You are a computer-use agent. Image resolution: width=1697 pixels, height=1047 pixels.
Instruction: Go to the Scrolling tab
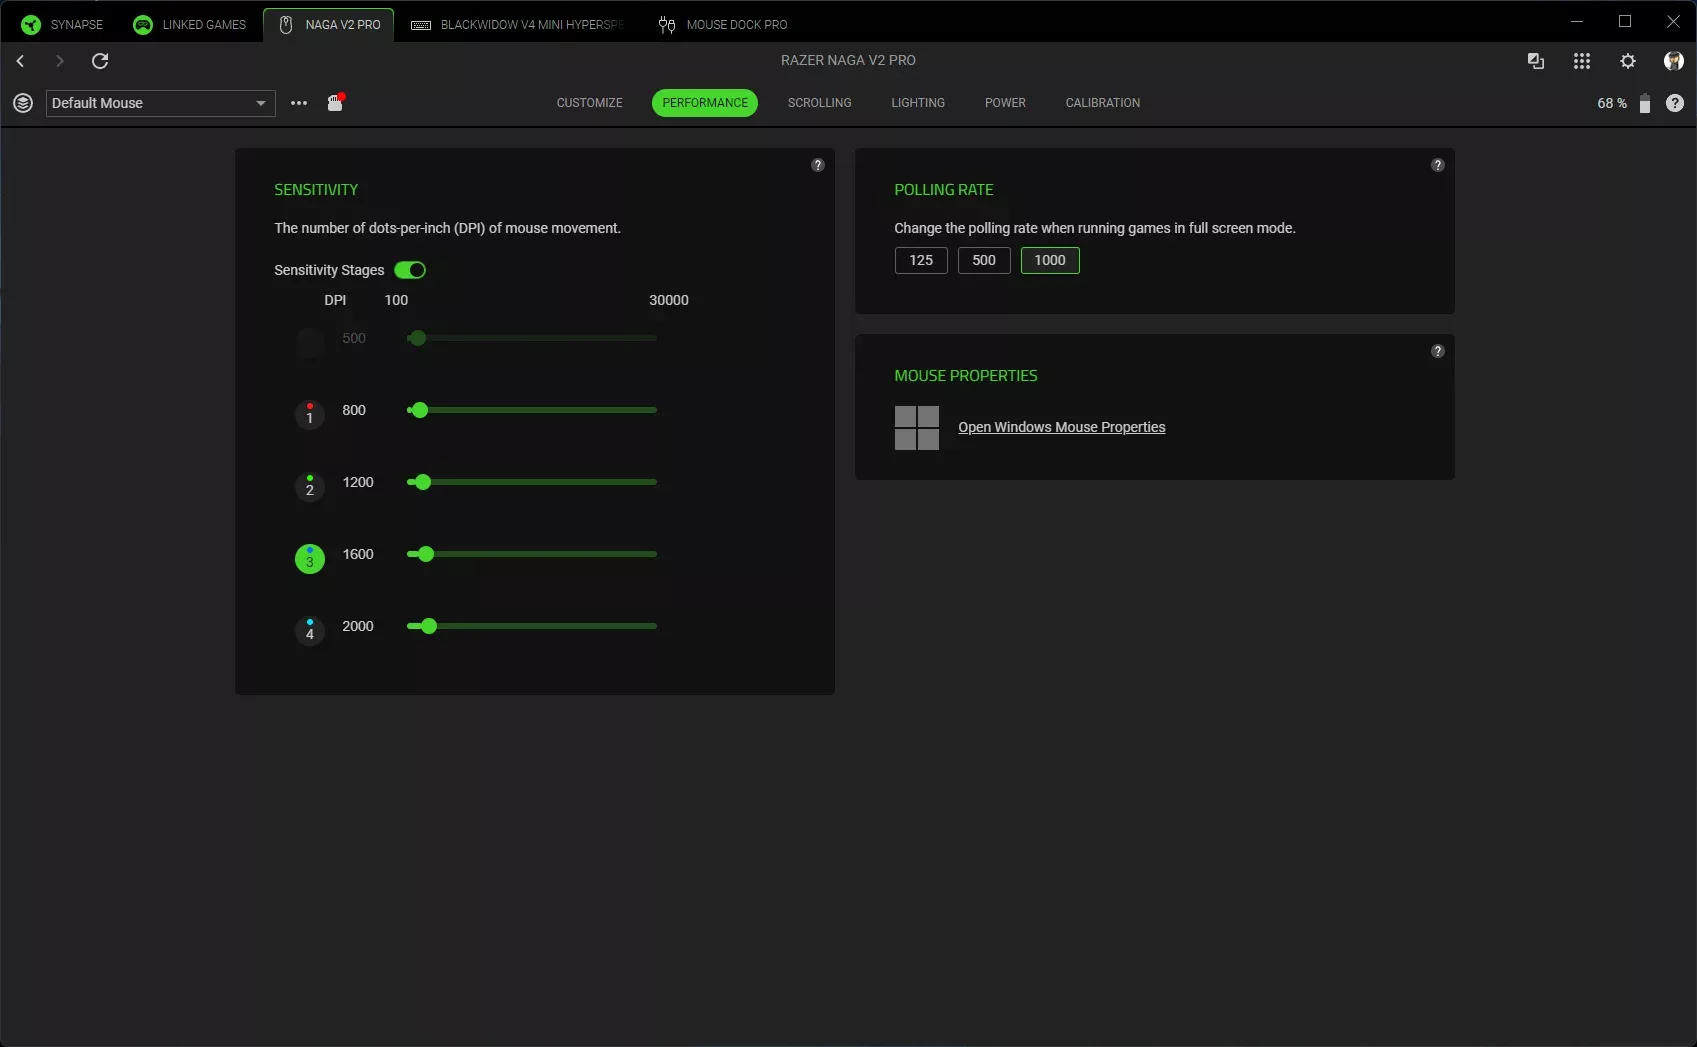pyautogui.click(x=820, y=103)
